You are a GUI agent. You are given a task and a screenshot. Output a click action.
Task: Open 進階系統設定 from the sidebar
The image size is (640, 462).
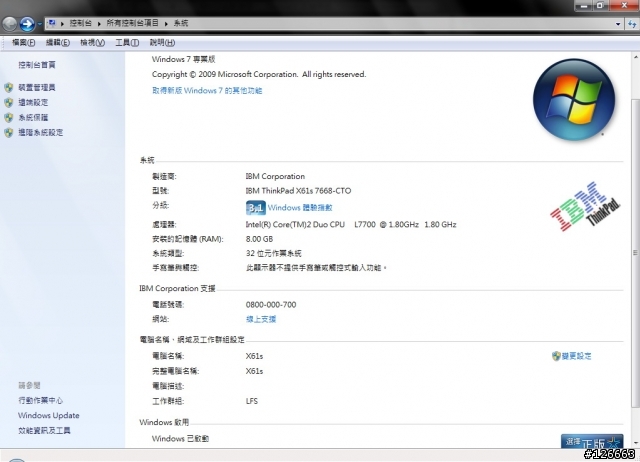40,133
